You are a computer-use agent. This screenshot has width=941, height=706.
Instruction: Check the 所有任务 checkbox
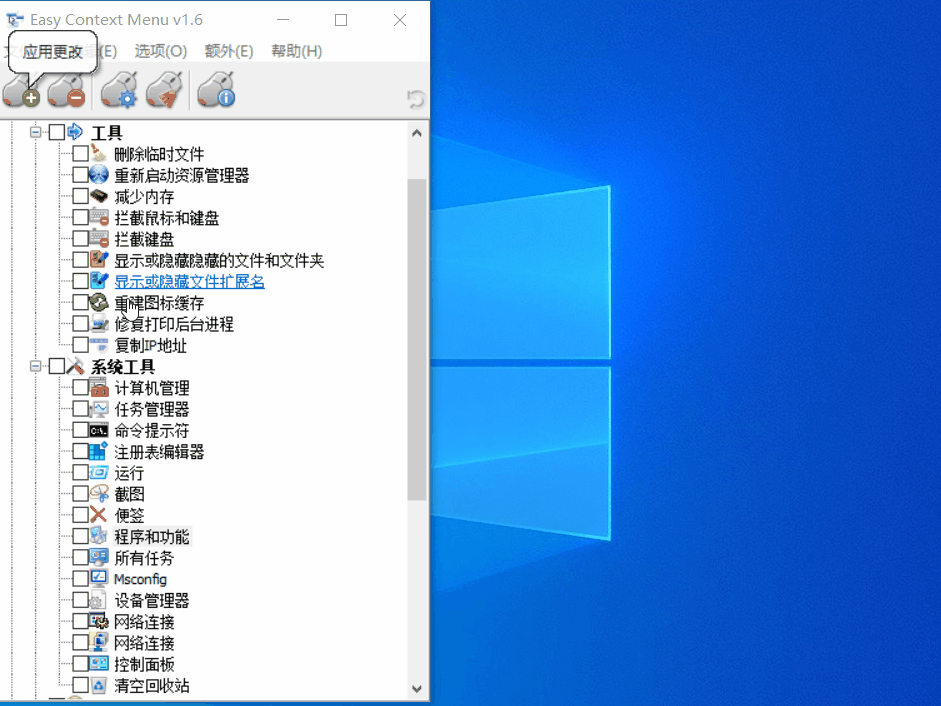pos(80,558)
